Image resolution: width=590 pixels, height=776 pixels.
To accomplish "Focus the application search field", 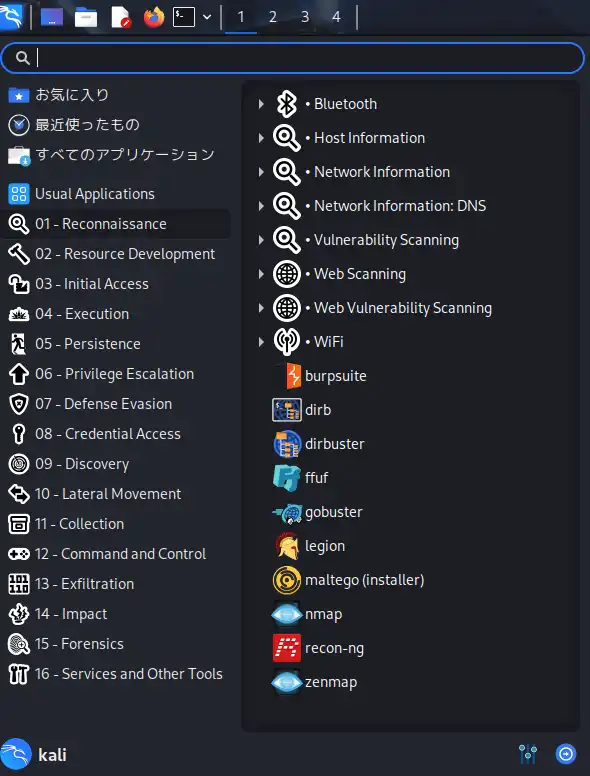I will 293,58.
